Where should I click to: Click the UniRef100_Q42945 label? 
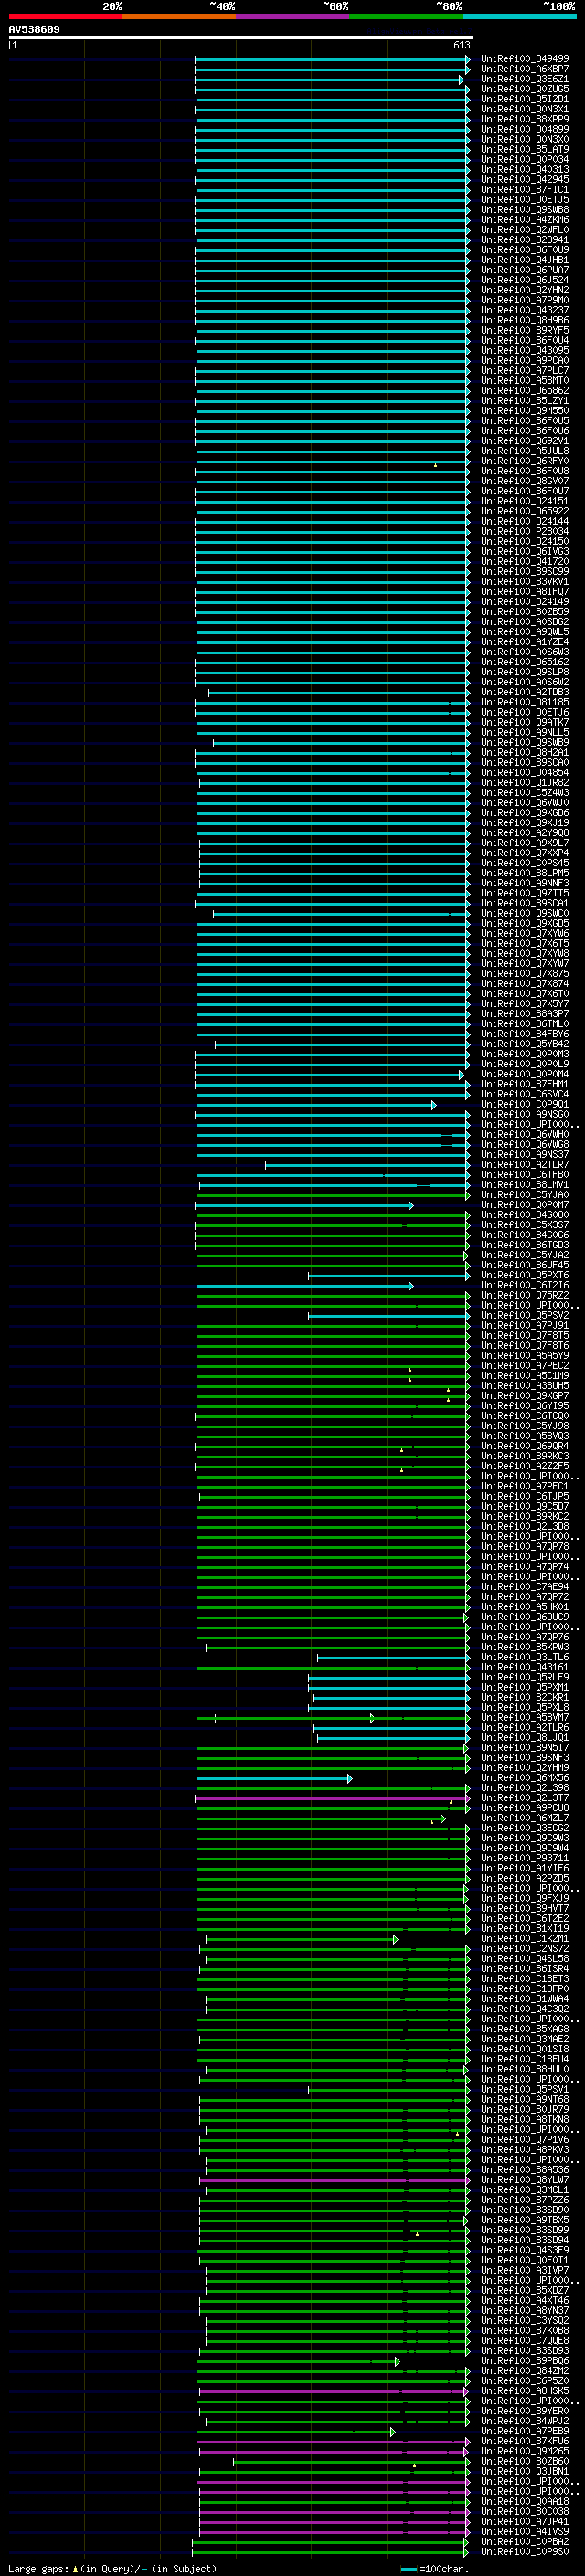(525, 179)
